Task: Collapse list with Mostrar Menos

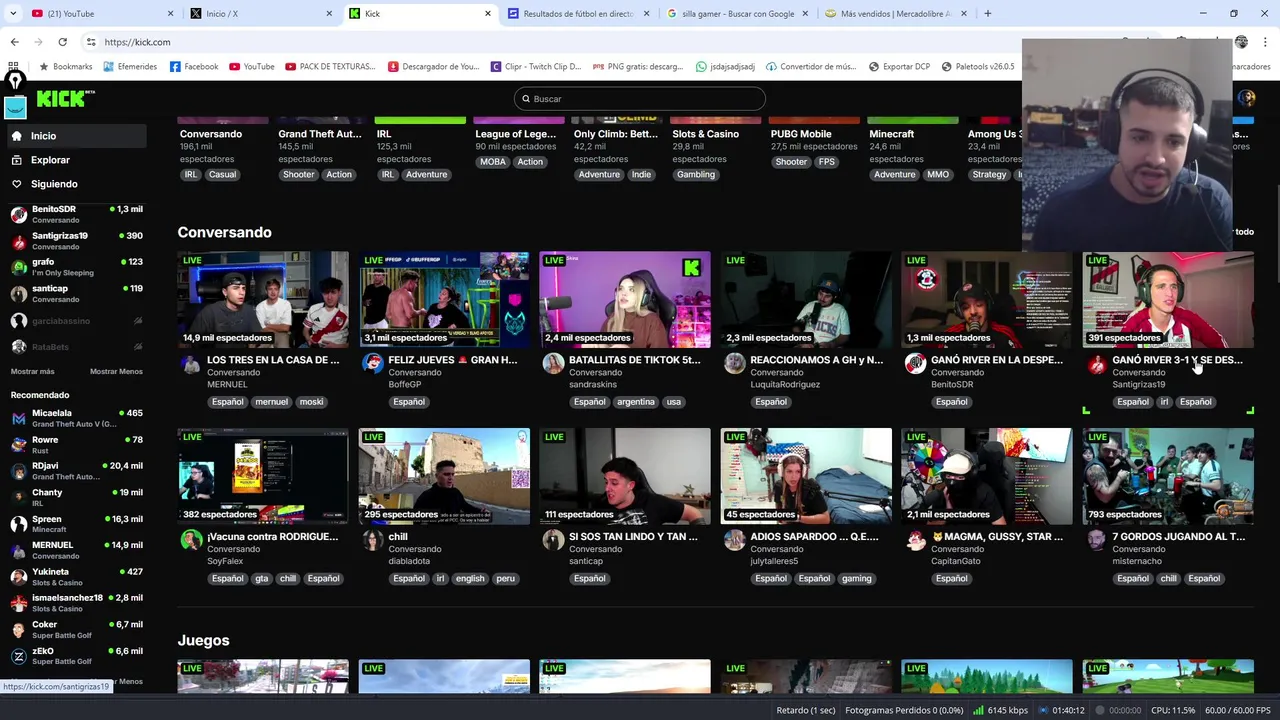Action: click(x=116, y=372)
